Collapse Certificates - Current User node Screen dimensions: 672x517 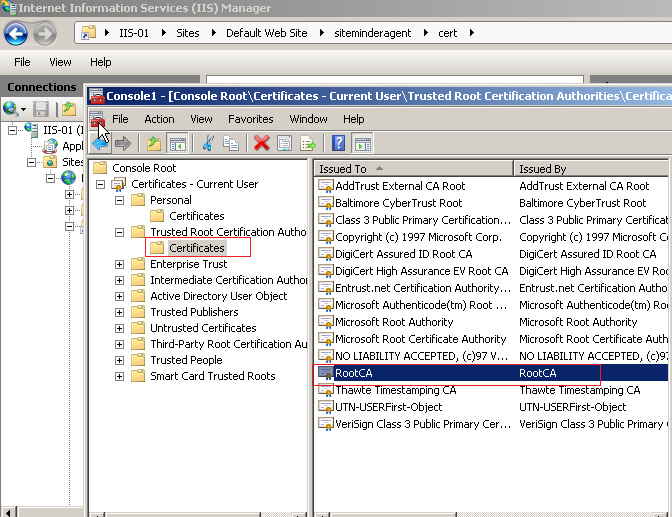pyautogui.click(x=100, y=184)
